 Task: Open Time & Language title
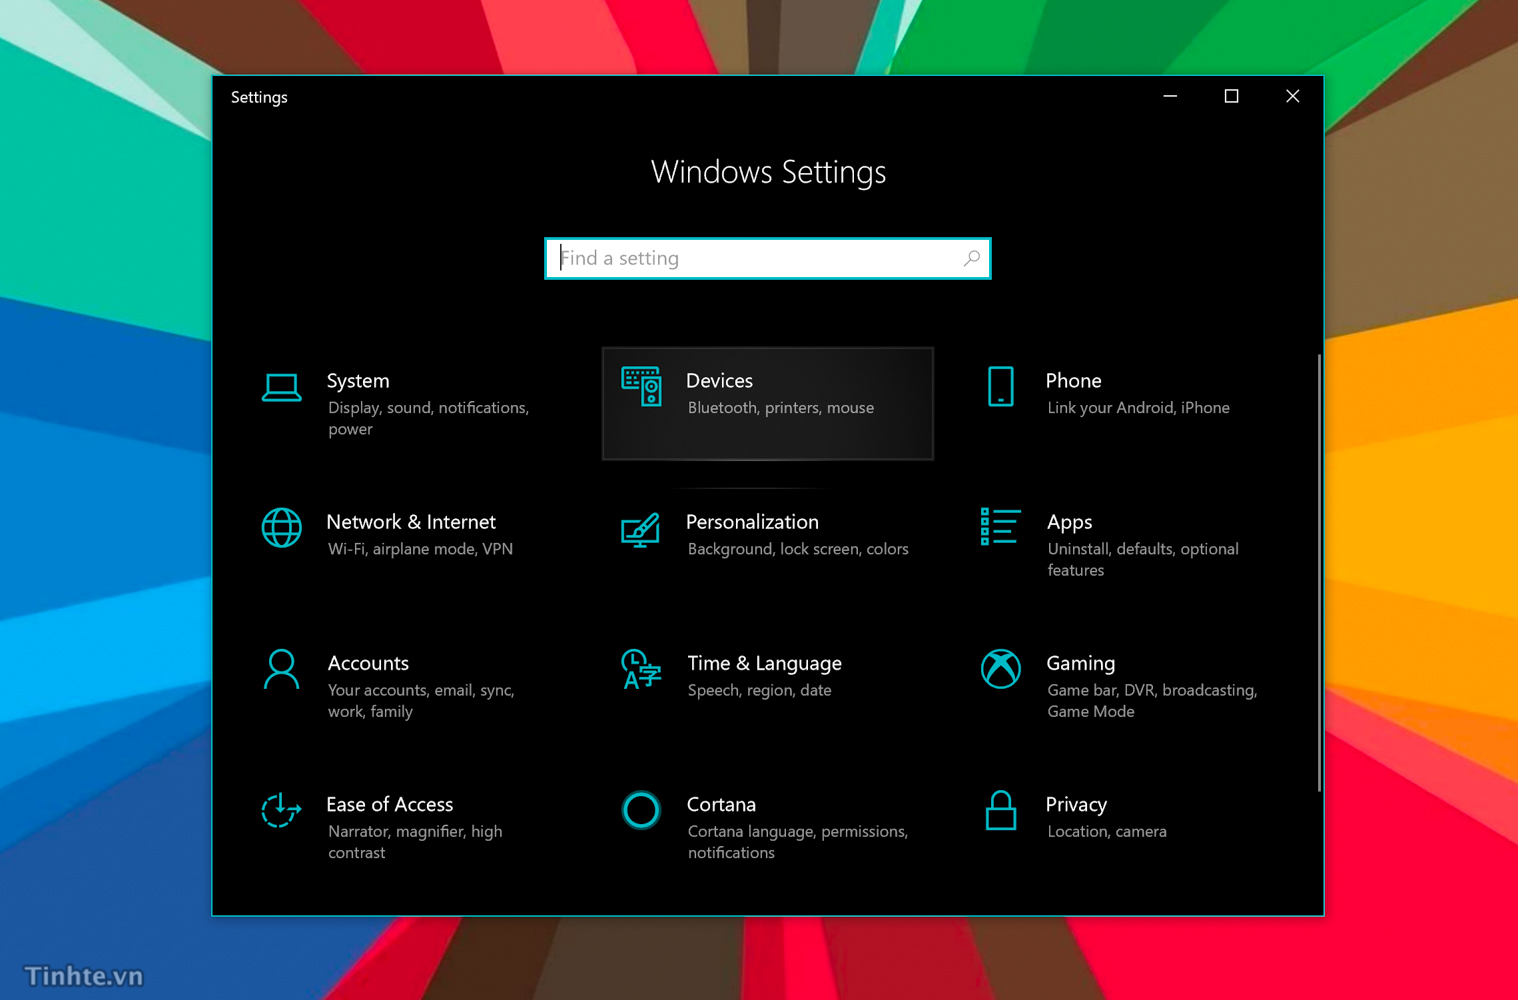[x=764, y=663]
